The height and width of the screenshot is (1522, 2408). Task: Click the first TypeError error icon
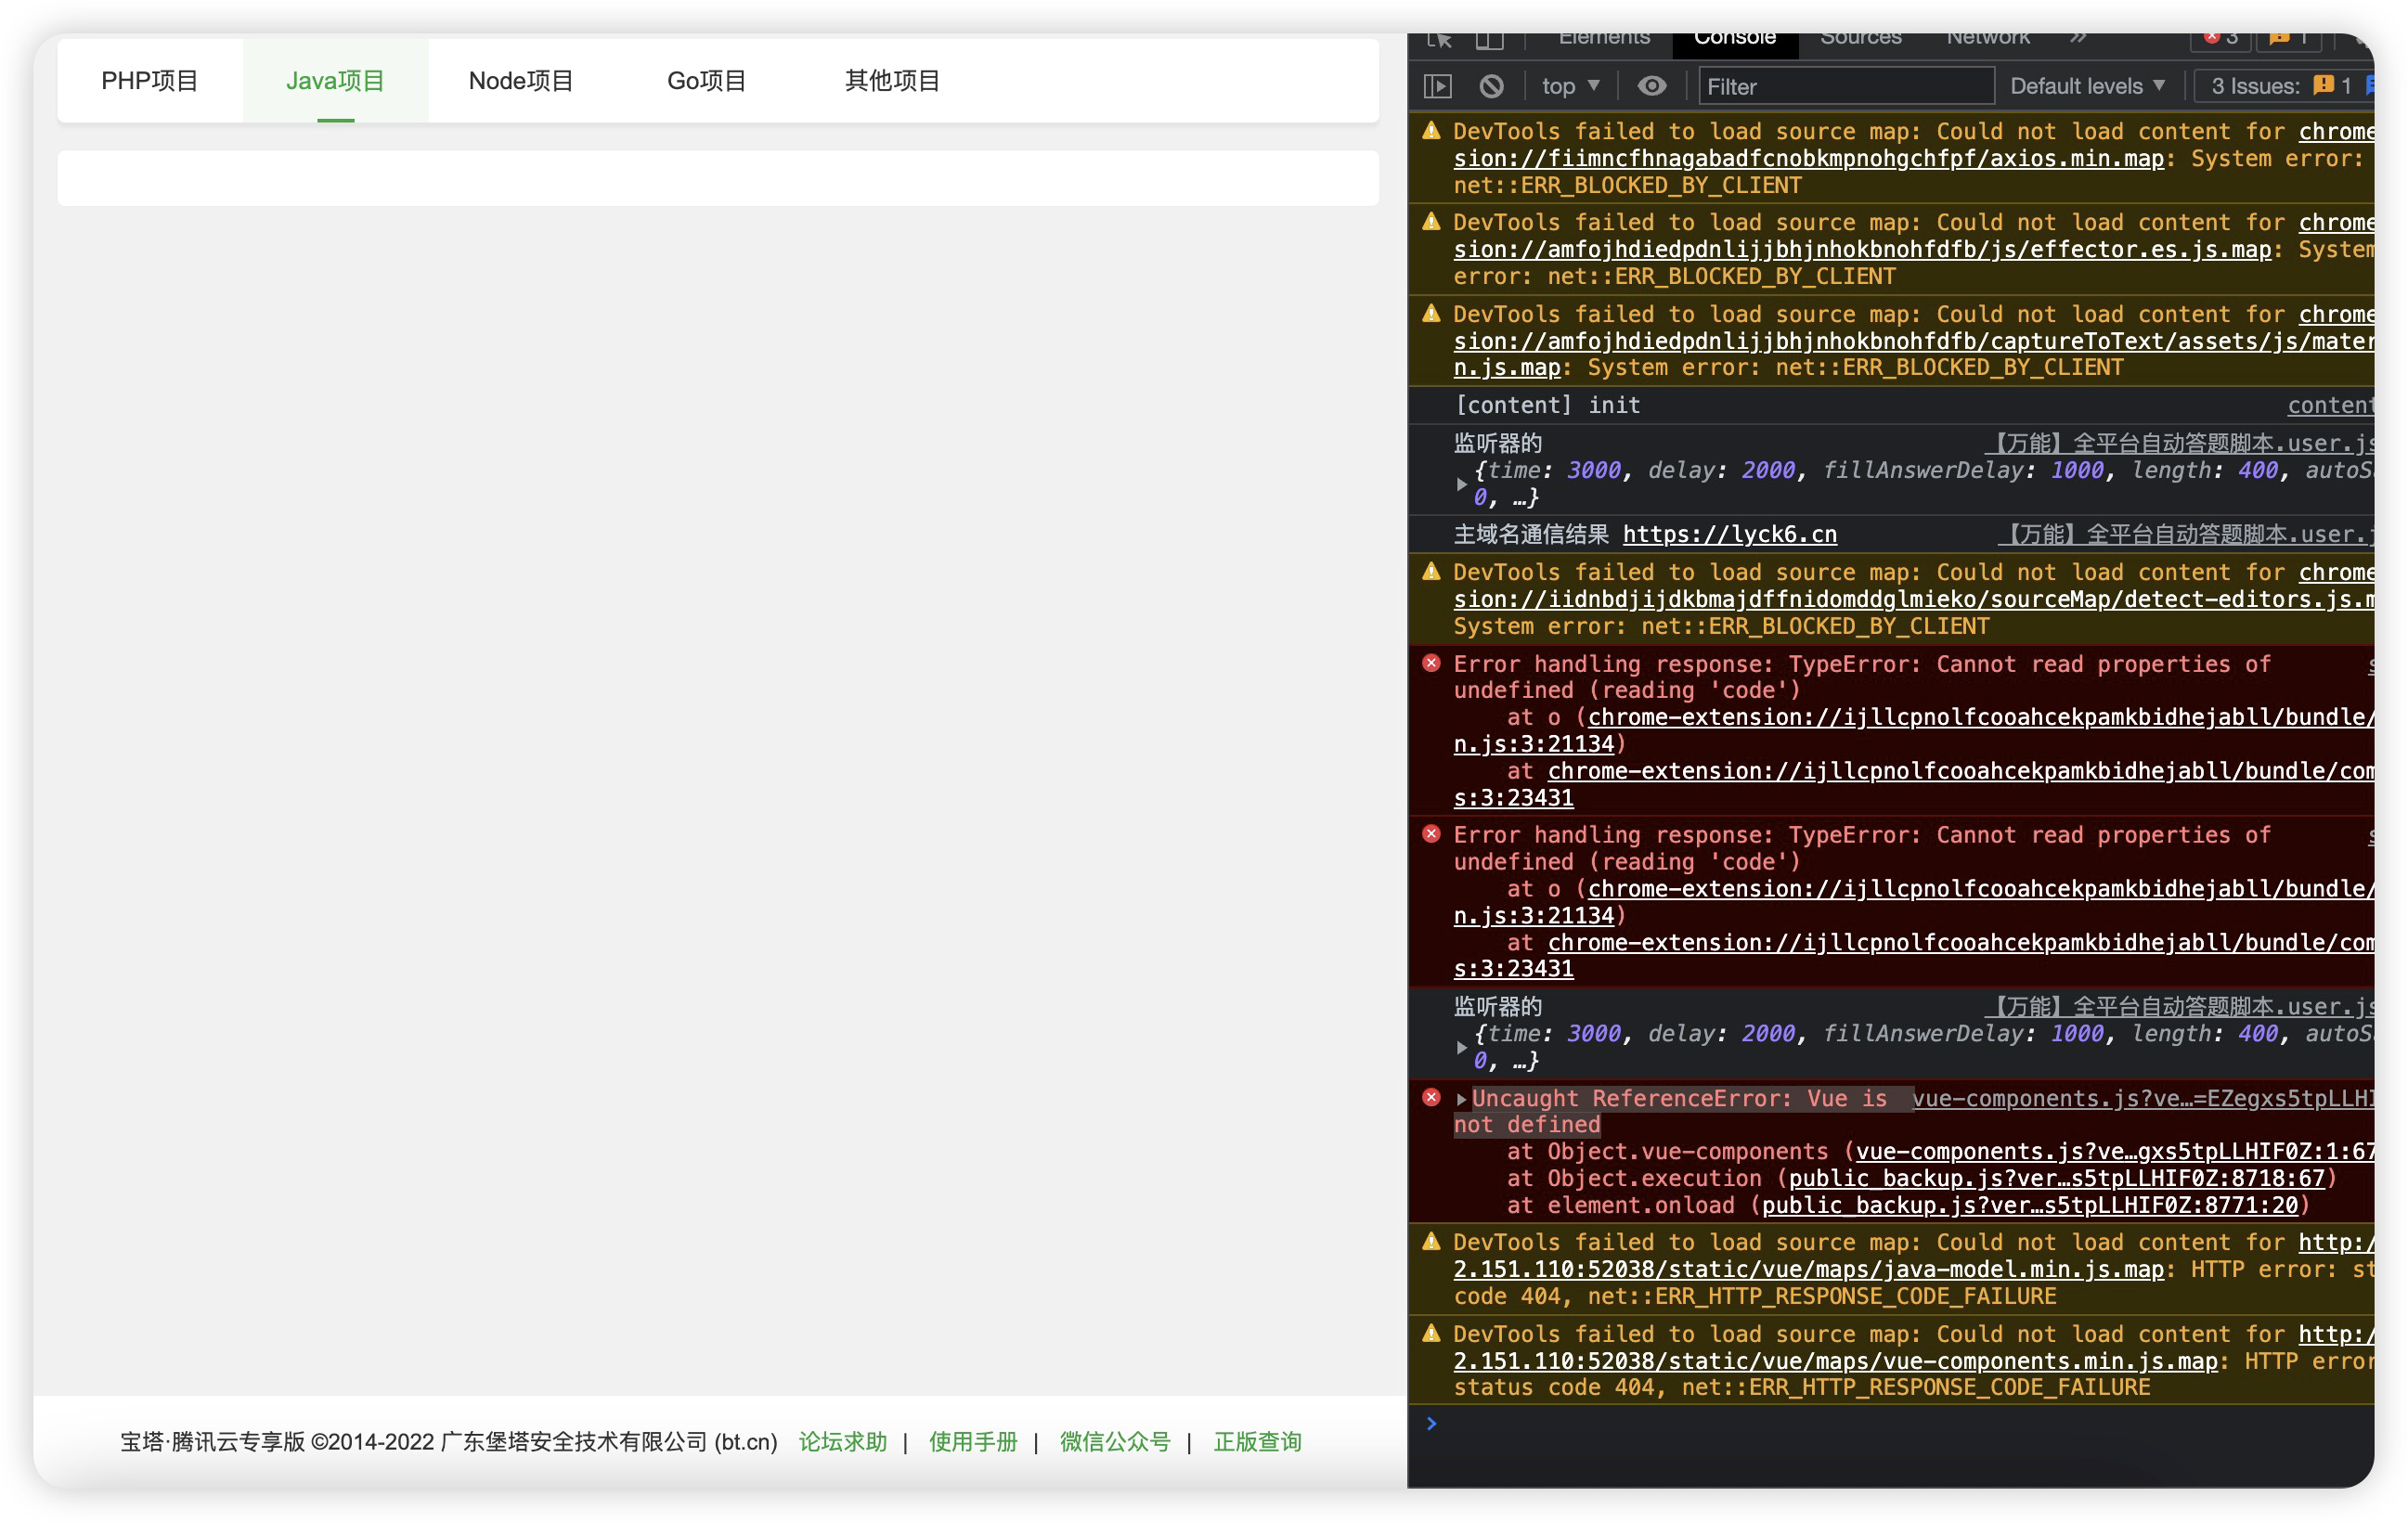1431,663
